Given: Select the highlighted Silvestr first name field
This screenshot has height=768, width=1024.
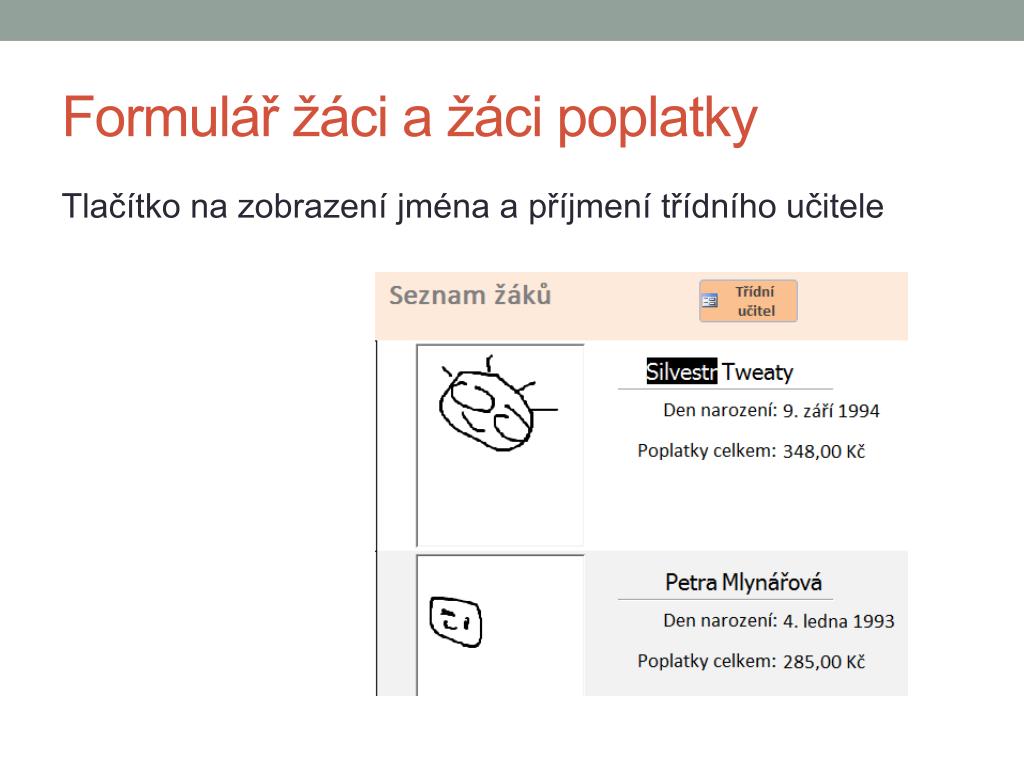Looking at the screenshot, I should [x=682, y=372].
